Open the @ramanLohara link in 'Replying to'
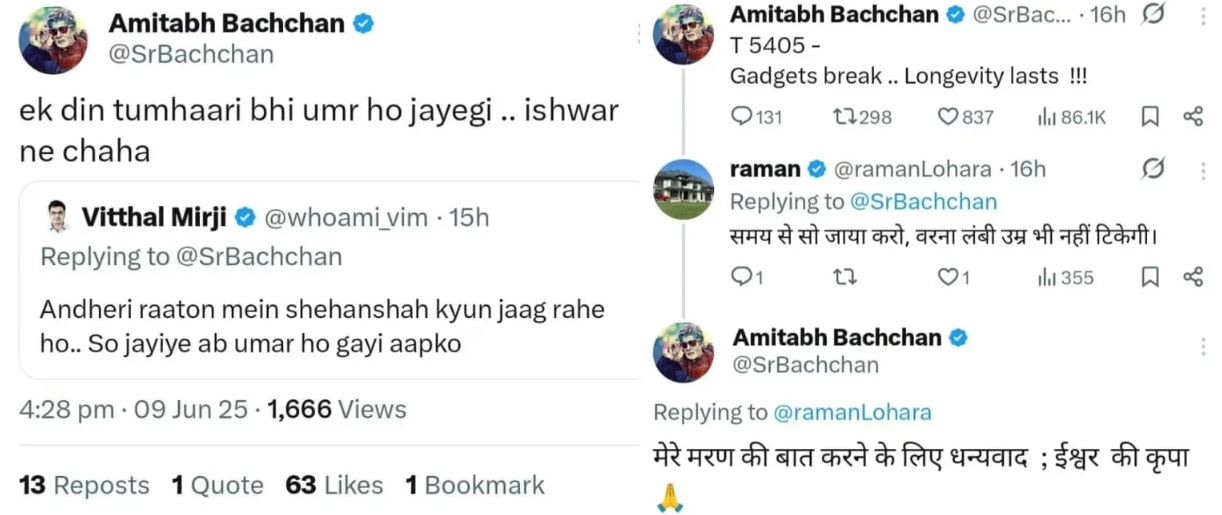Viewport: 1222px width, 515px height. click(x=853, y=412)
